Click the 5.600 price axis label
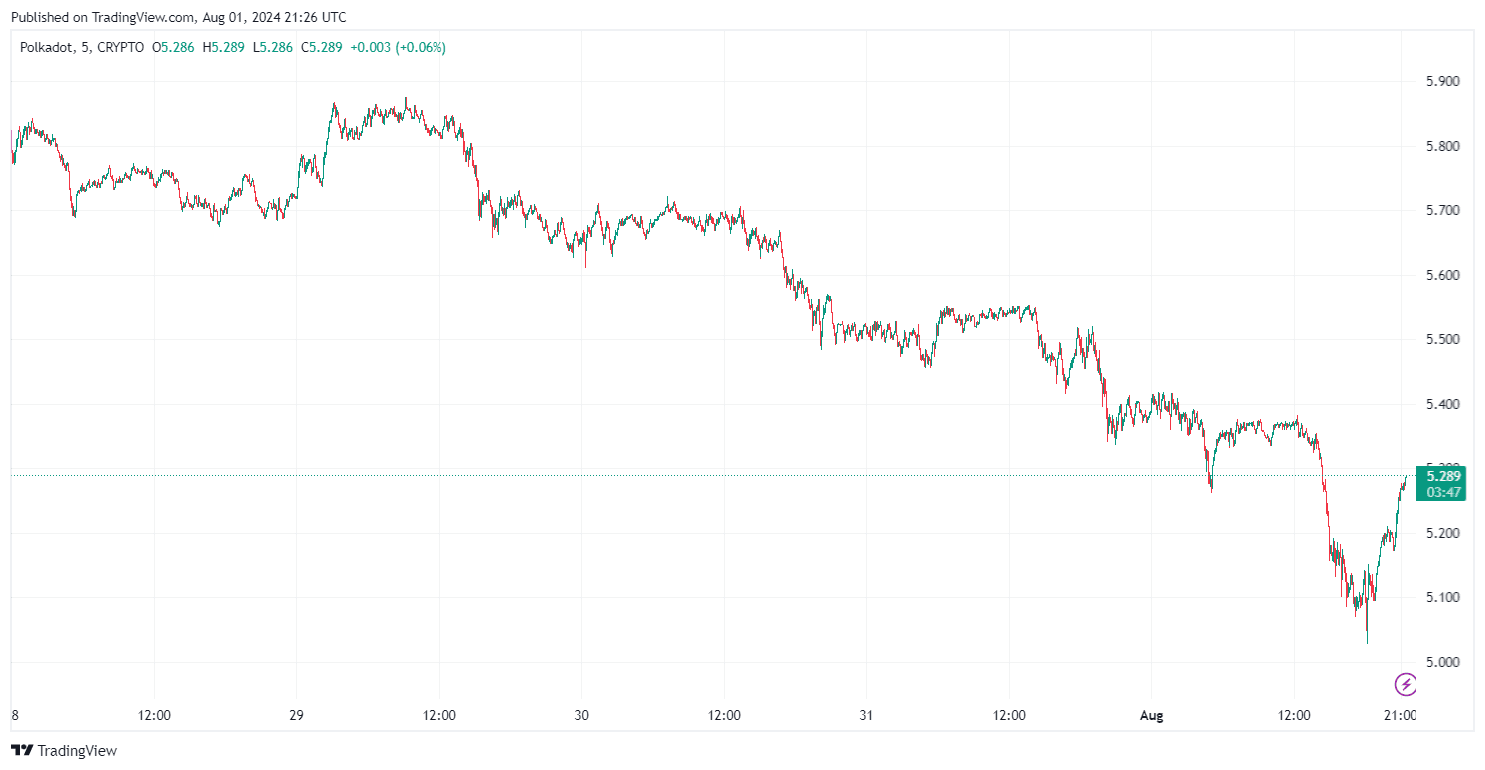The width and height of the screenshot is (1485, 770). click(x=1443, y=275)
